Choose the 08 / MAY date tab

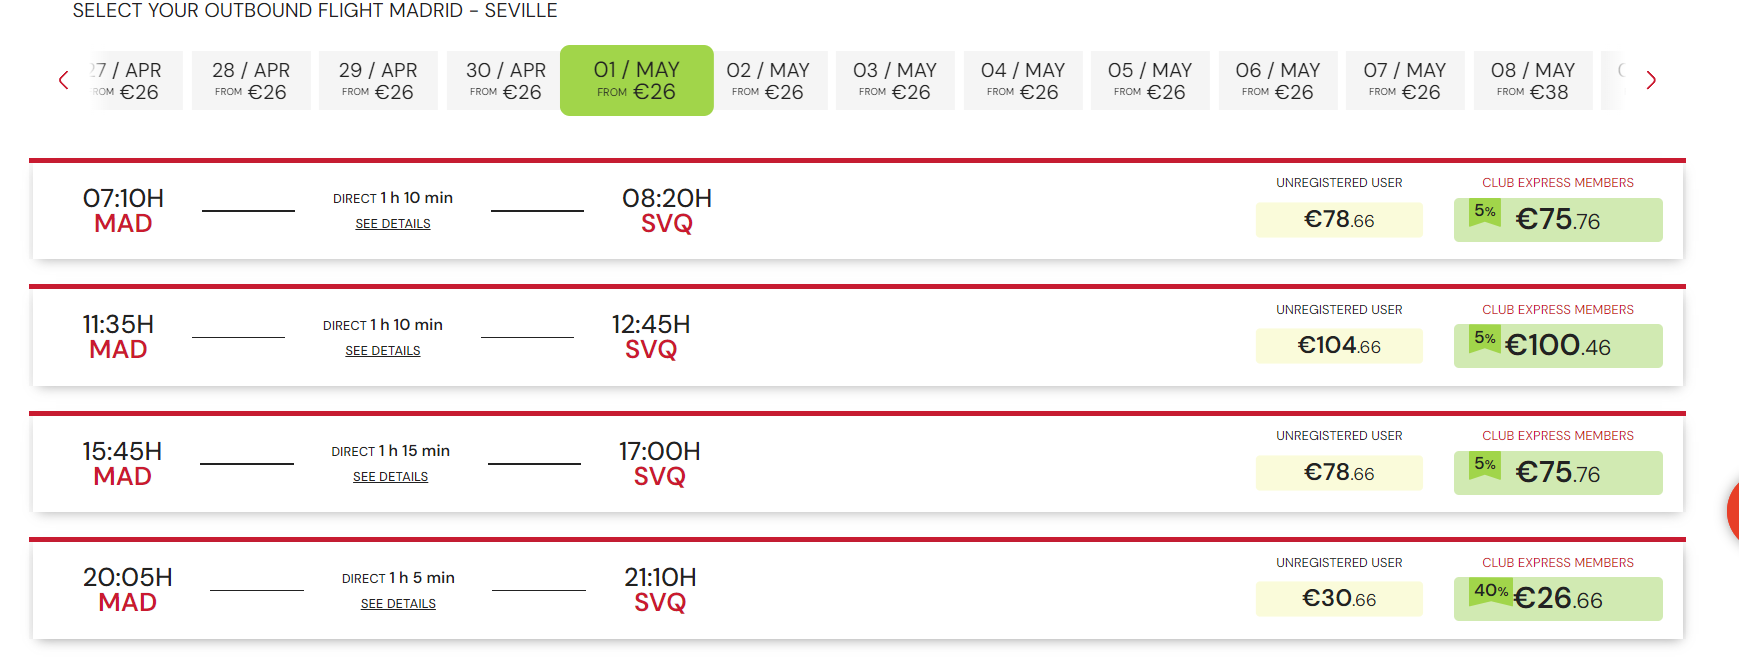point(1532,80)
